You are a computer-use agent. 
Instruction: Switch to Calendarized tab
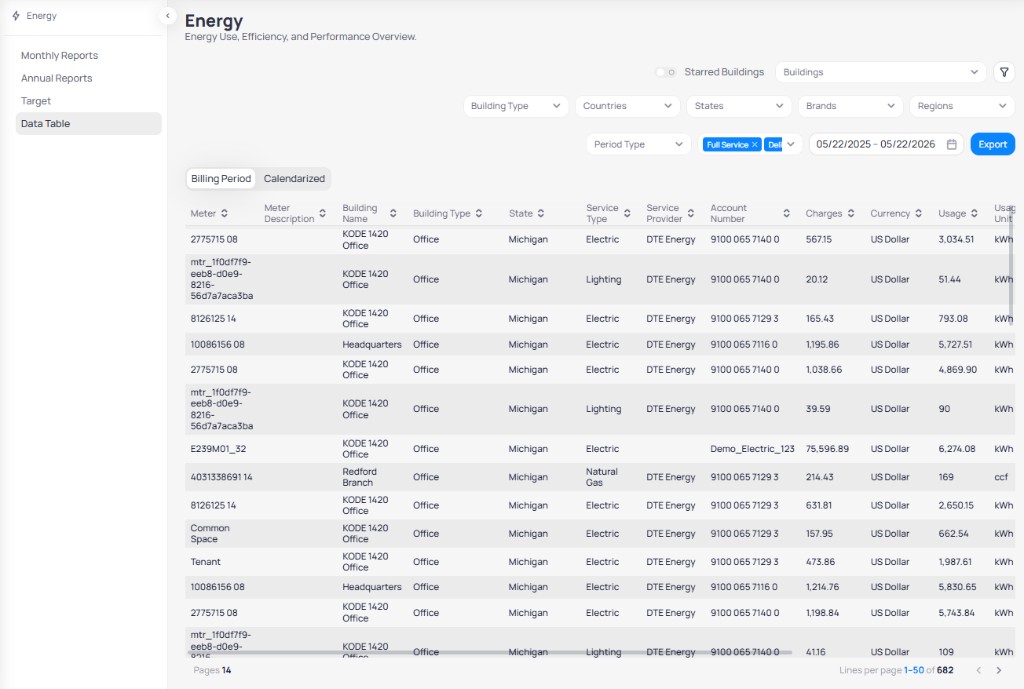coord(294,178)
